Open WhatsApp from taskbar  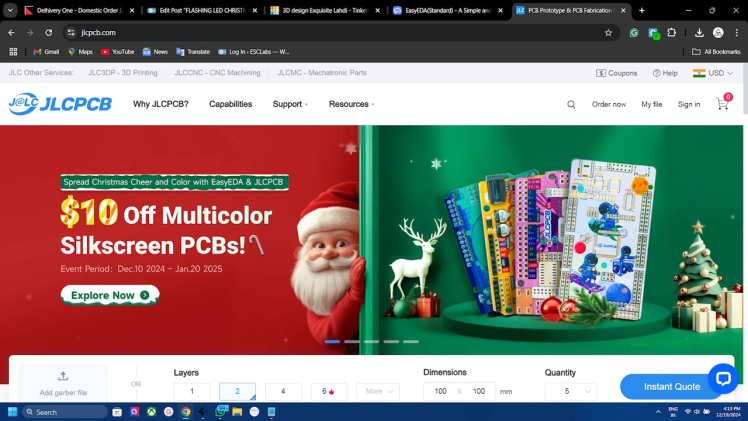221,411
